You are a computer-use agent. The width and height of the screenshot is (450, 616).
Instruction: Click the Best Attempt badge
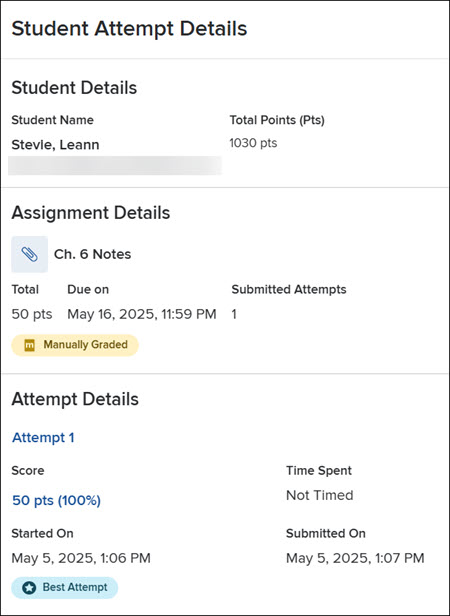click(x=64, y=588)
